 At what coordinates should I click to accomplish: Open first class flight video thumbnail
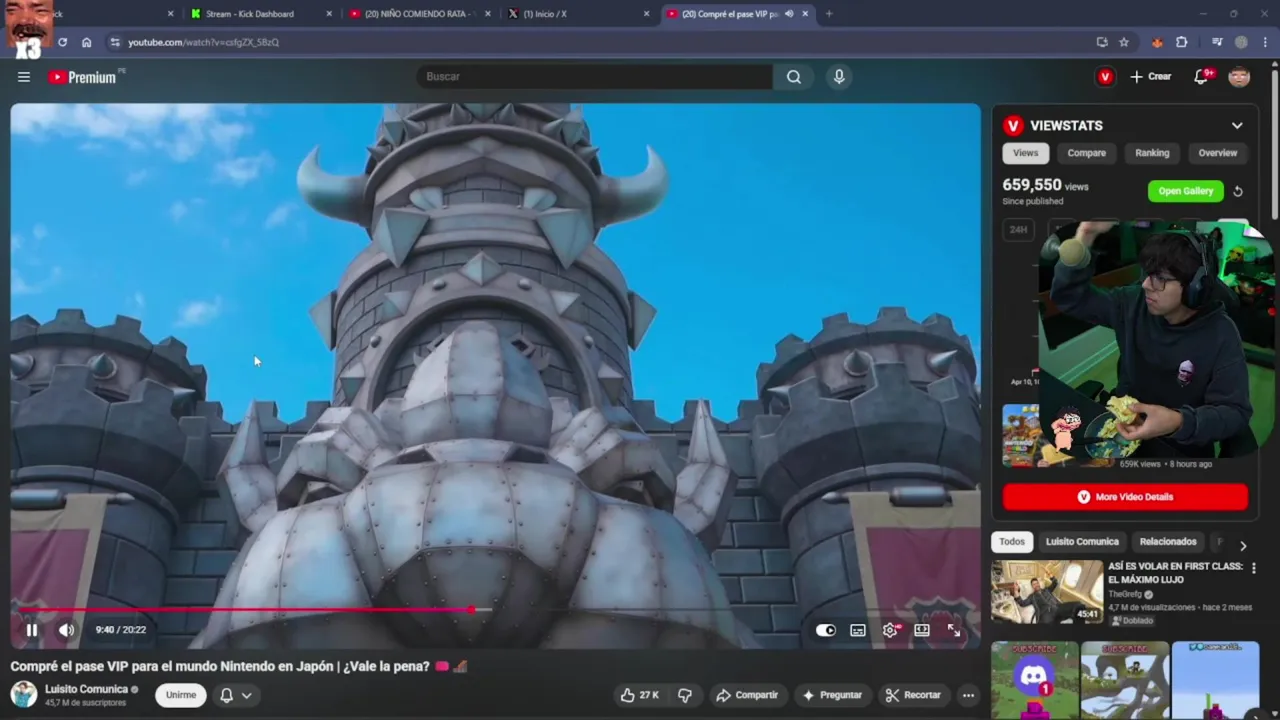(1046, 592)
